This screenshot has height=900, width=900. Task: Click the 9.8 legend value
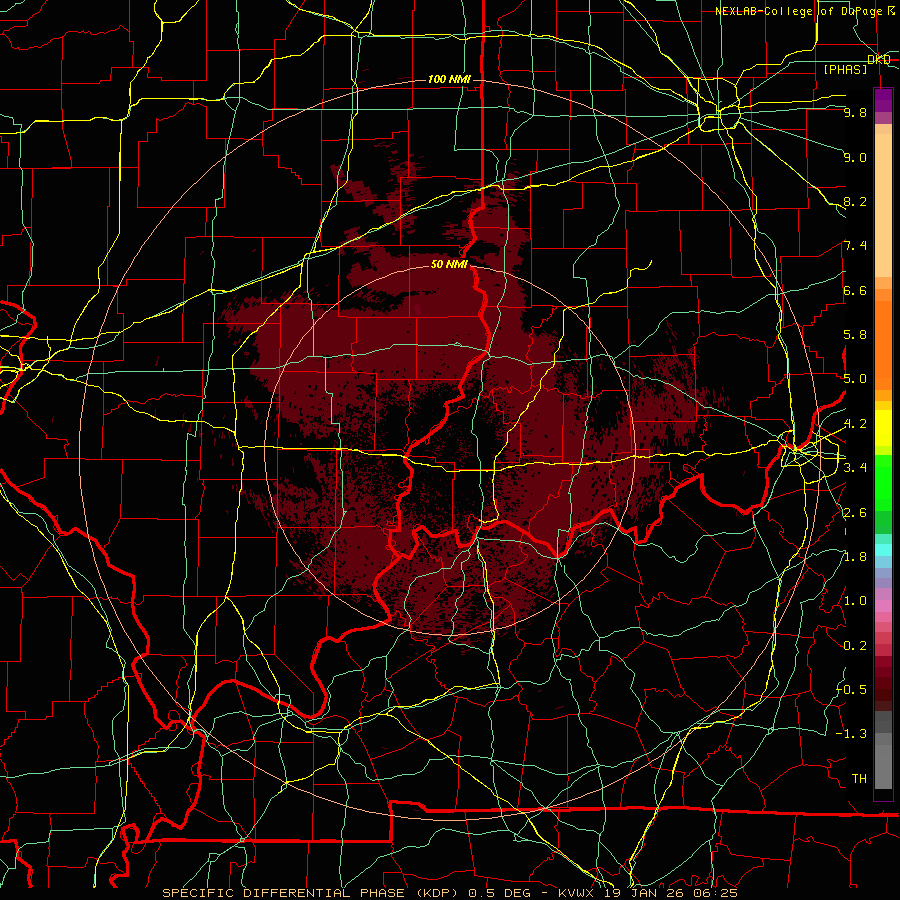[855, 112]
